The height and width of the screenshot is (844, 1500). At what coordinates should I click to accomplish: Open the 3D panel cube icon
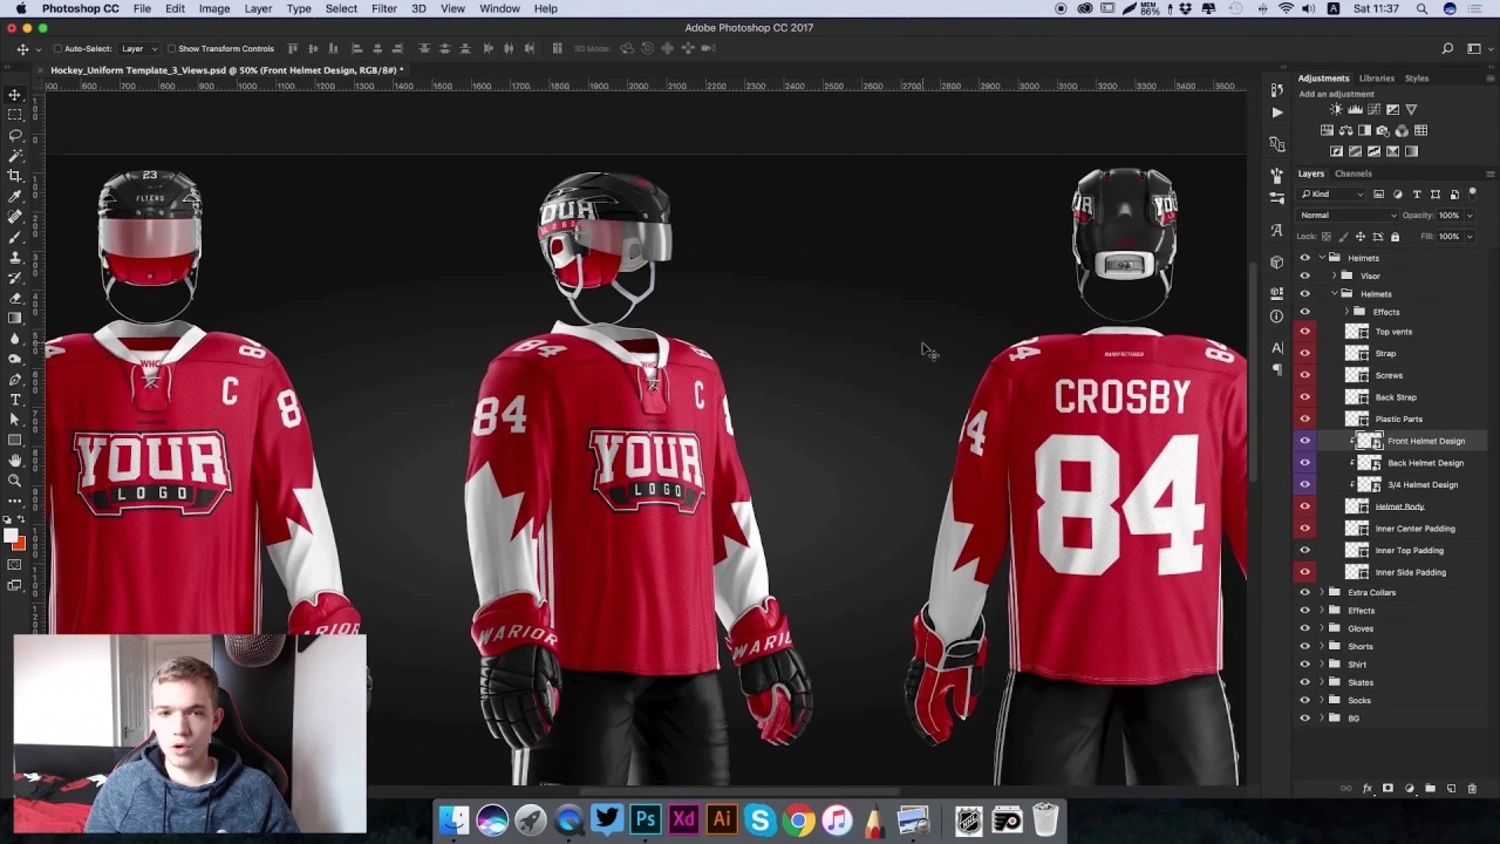tap(1277, 262)
